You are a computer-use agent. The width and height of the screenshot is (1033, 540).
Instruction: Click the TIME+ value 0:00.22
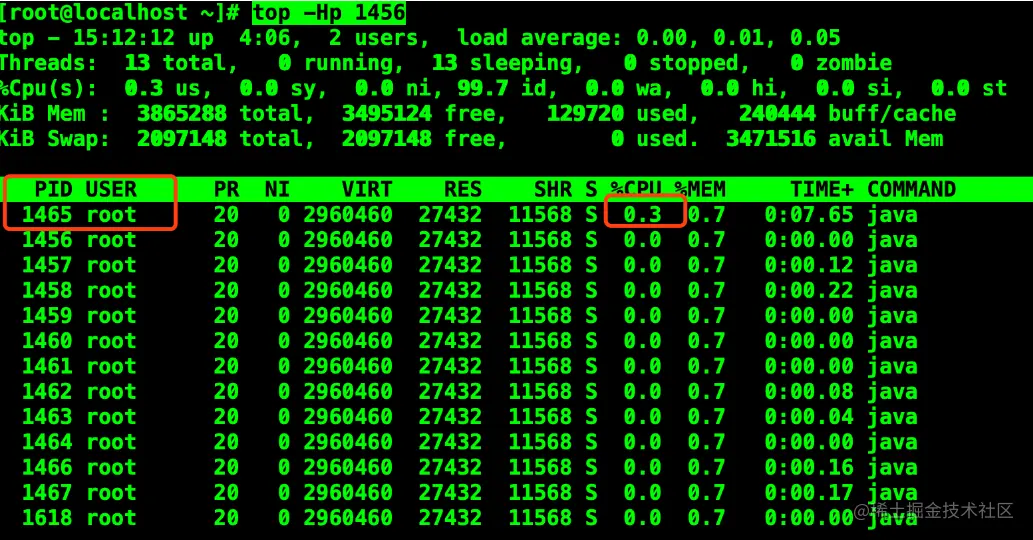tap(809, 290)
